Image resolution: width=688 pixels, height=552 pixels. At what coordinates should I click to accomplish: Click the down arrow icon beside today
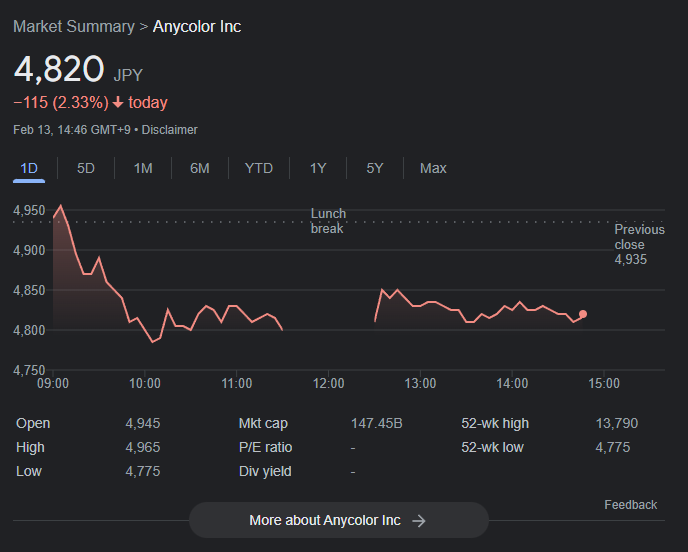118,103
